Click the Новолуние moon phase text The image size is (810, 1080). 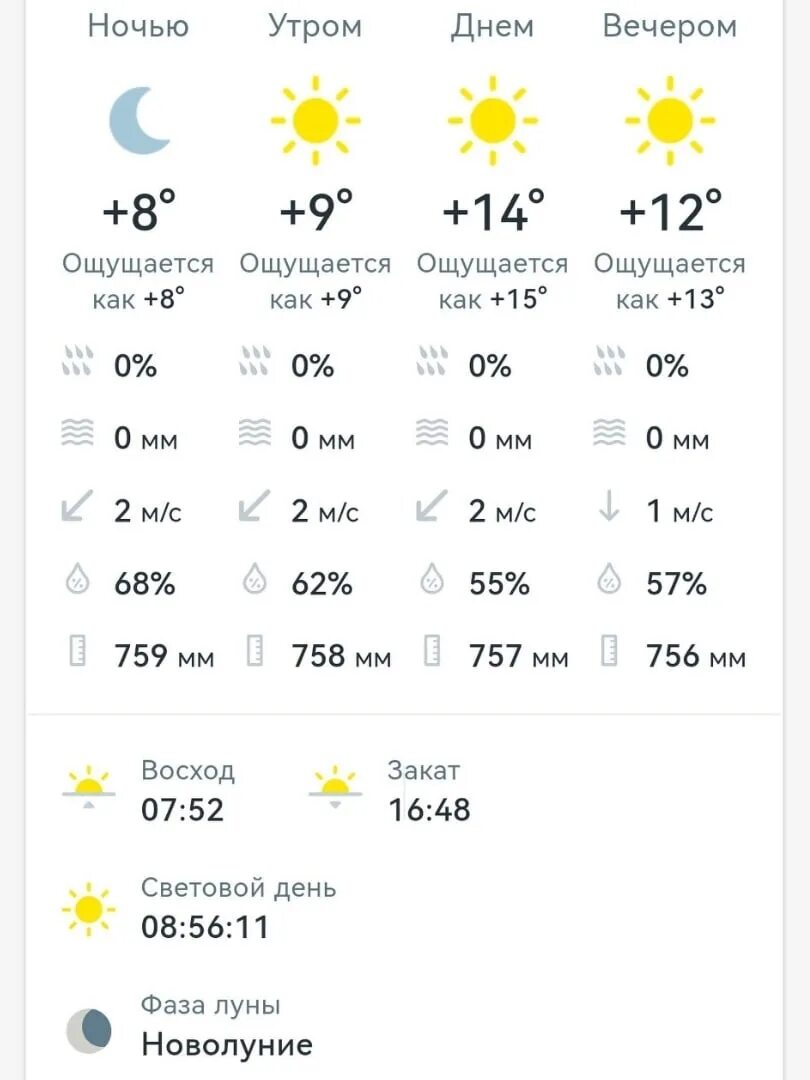(x=227, y=1045)
